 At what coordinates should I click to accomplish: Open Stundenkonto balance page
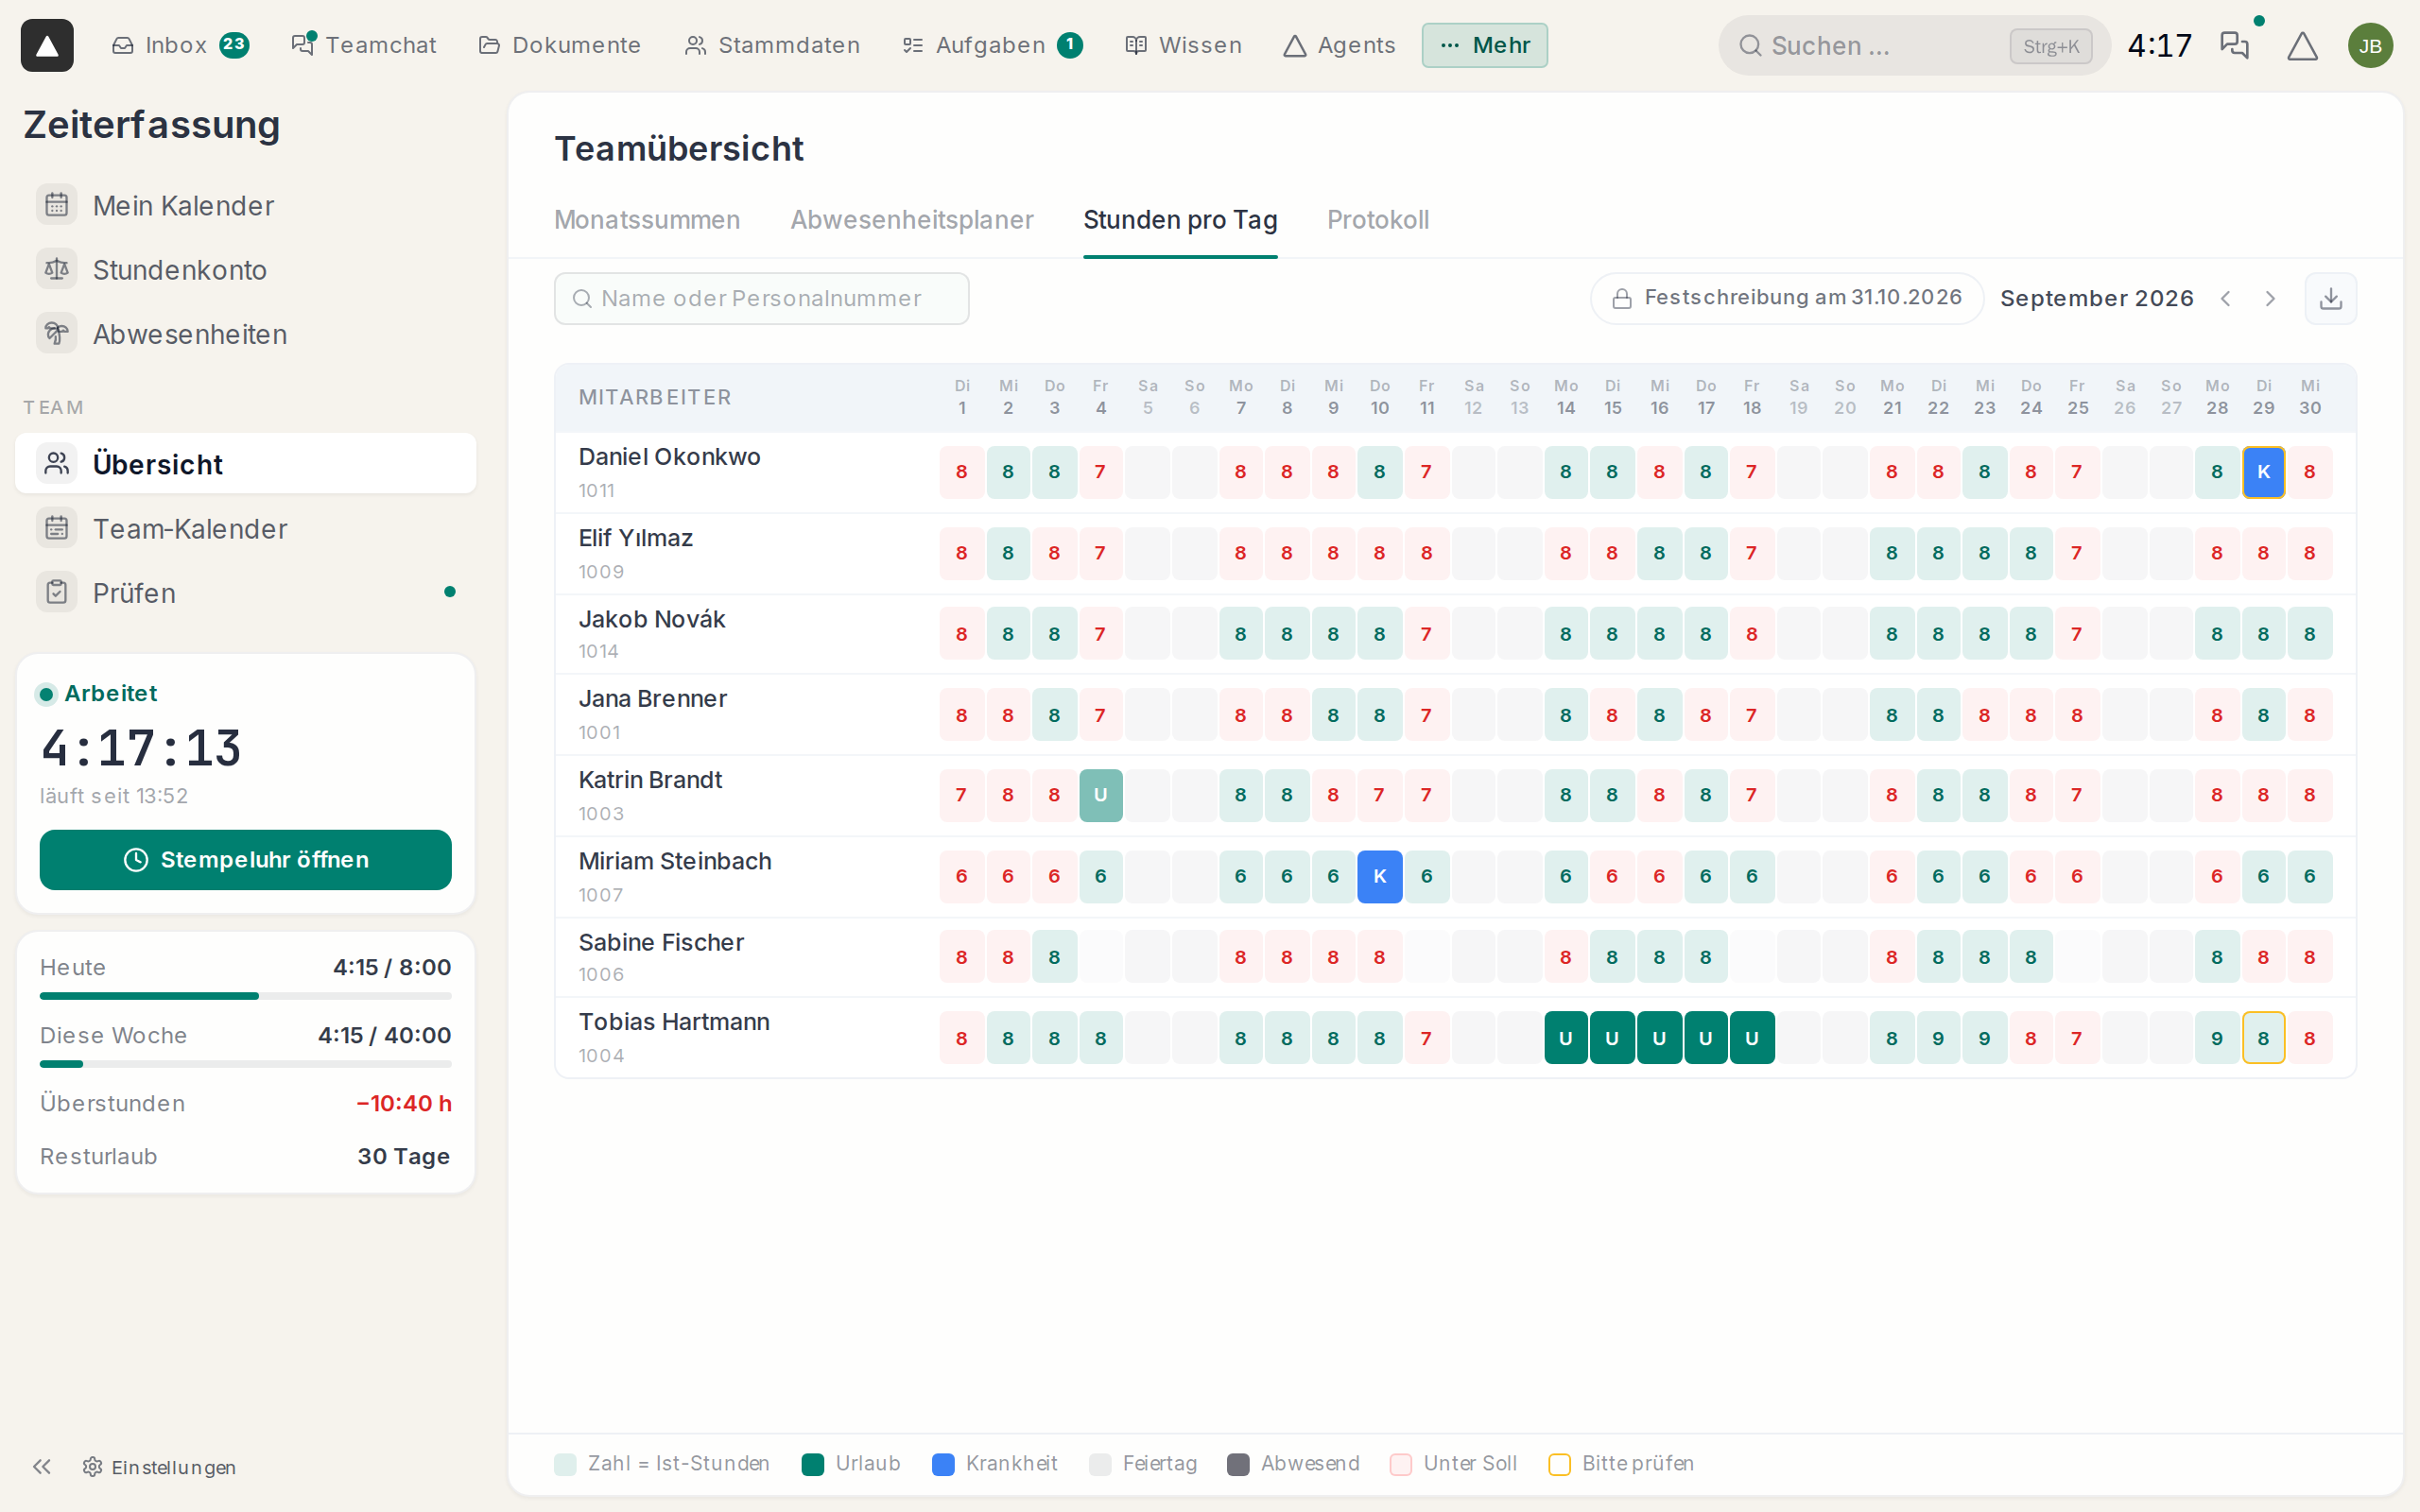[x=245, y=270]
